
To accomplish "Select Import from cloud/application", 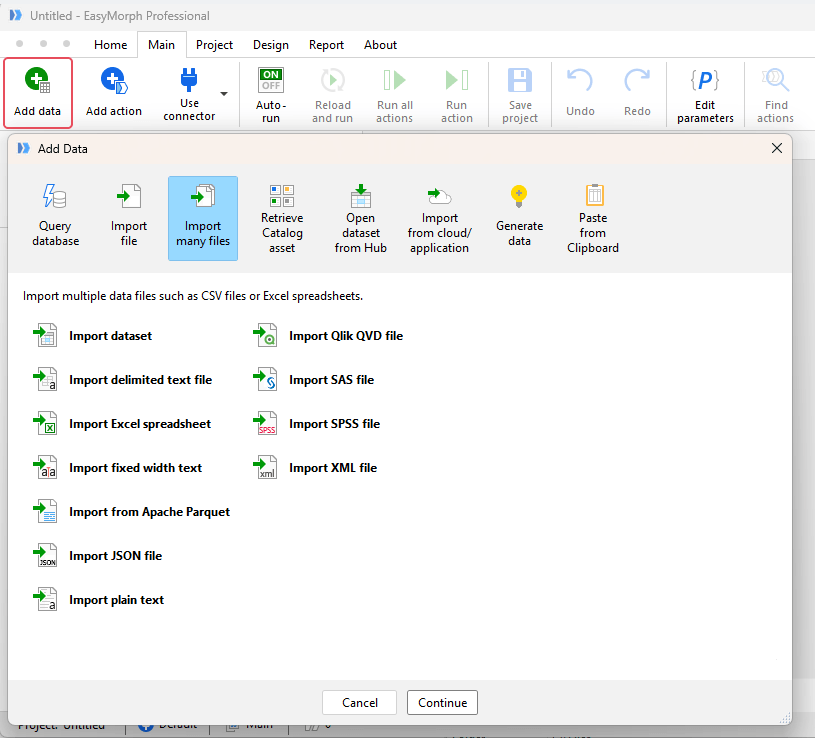I will (440, 218).
